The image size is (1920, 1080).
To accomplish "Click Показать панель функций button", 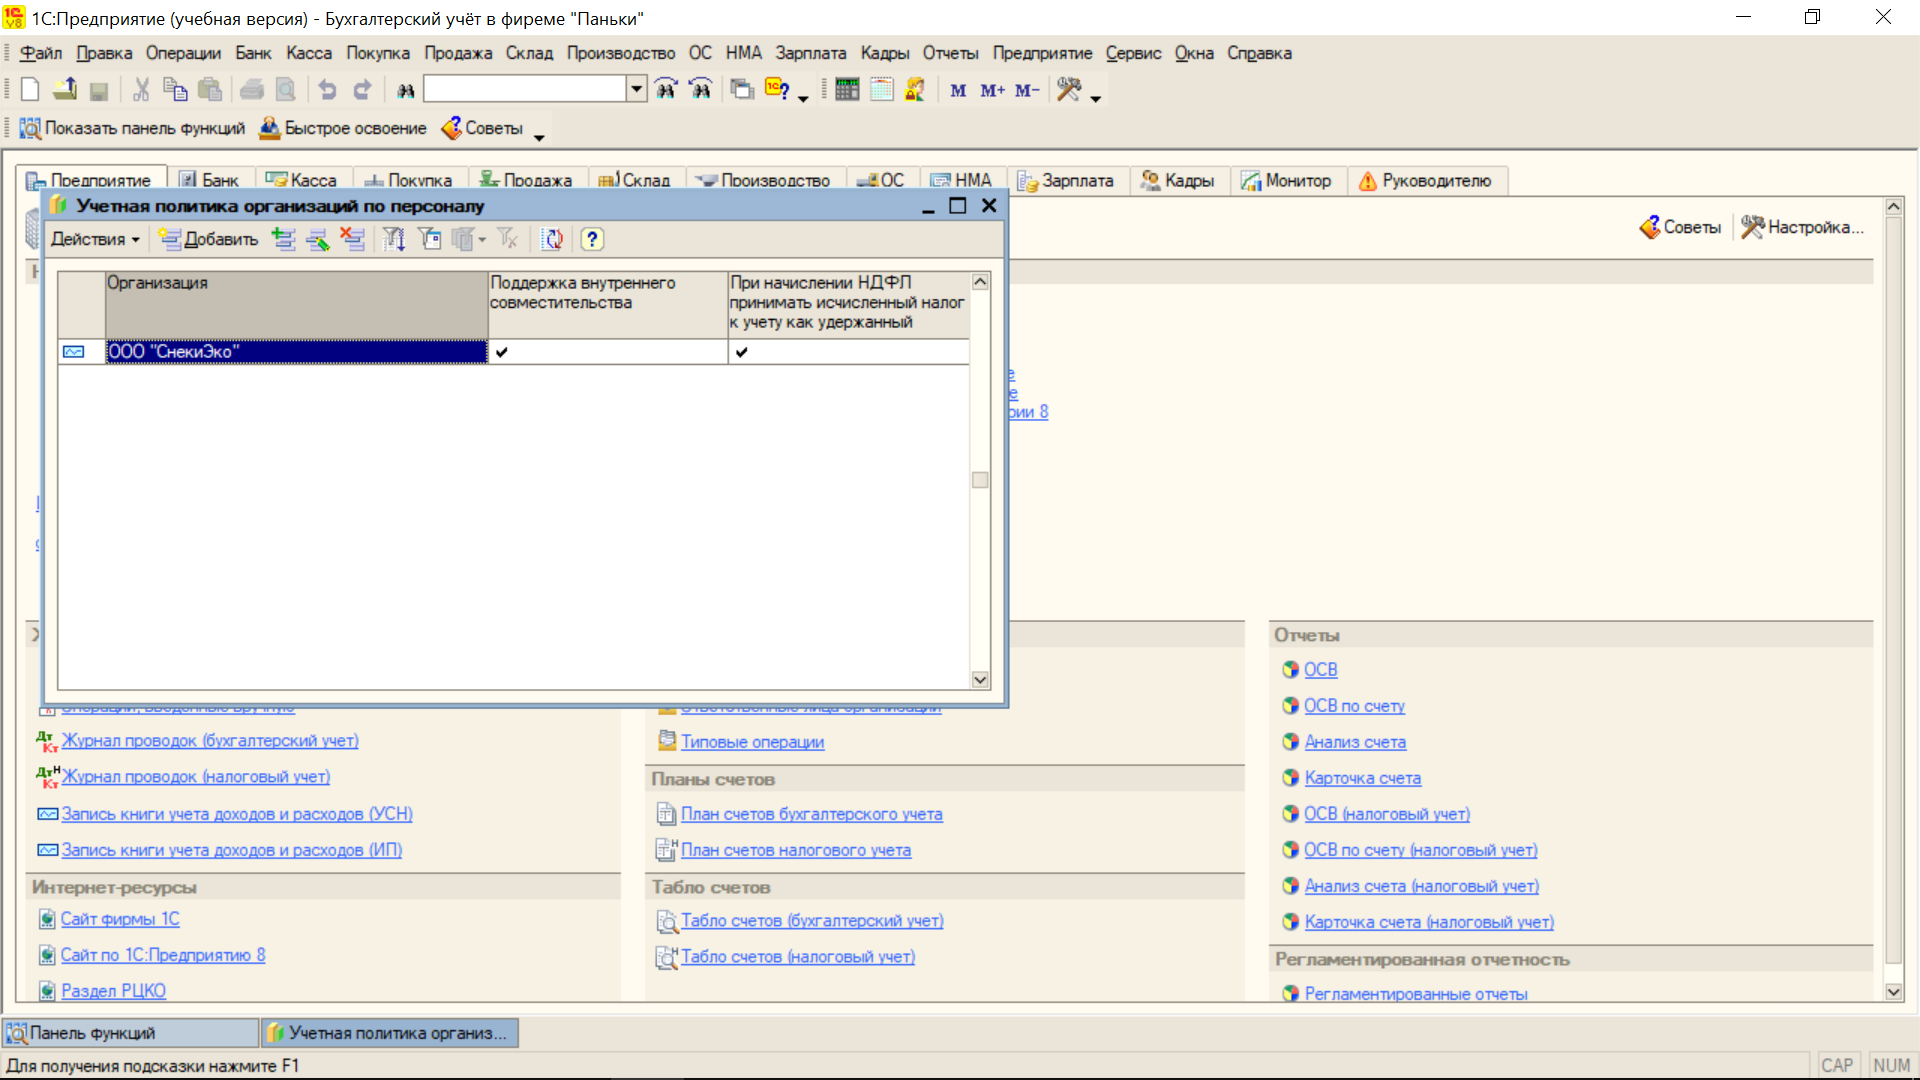I will (132, 128).
